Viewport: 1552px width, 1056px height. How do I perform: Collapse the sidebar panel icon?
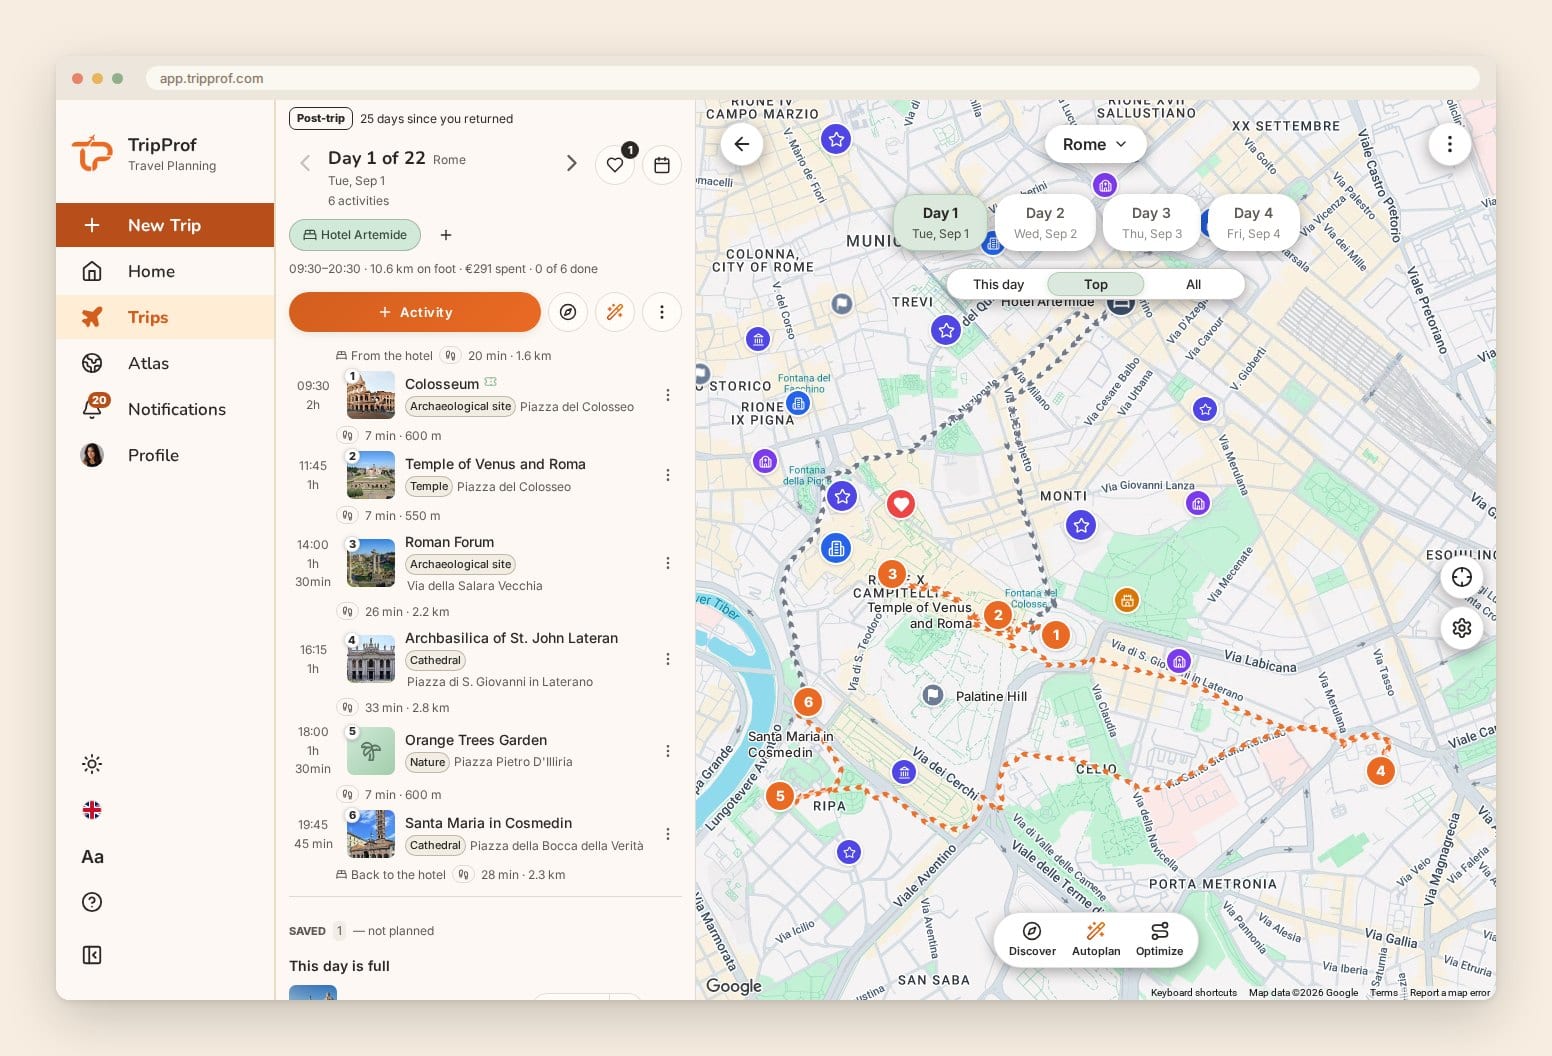pos(92,955)
